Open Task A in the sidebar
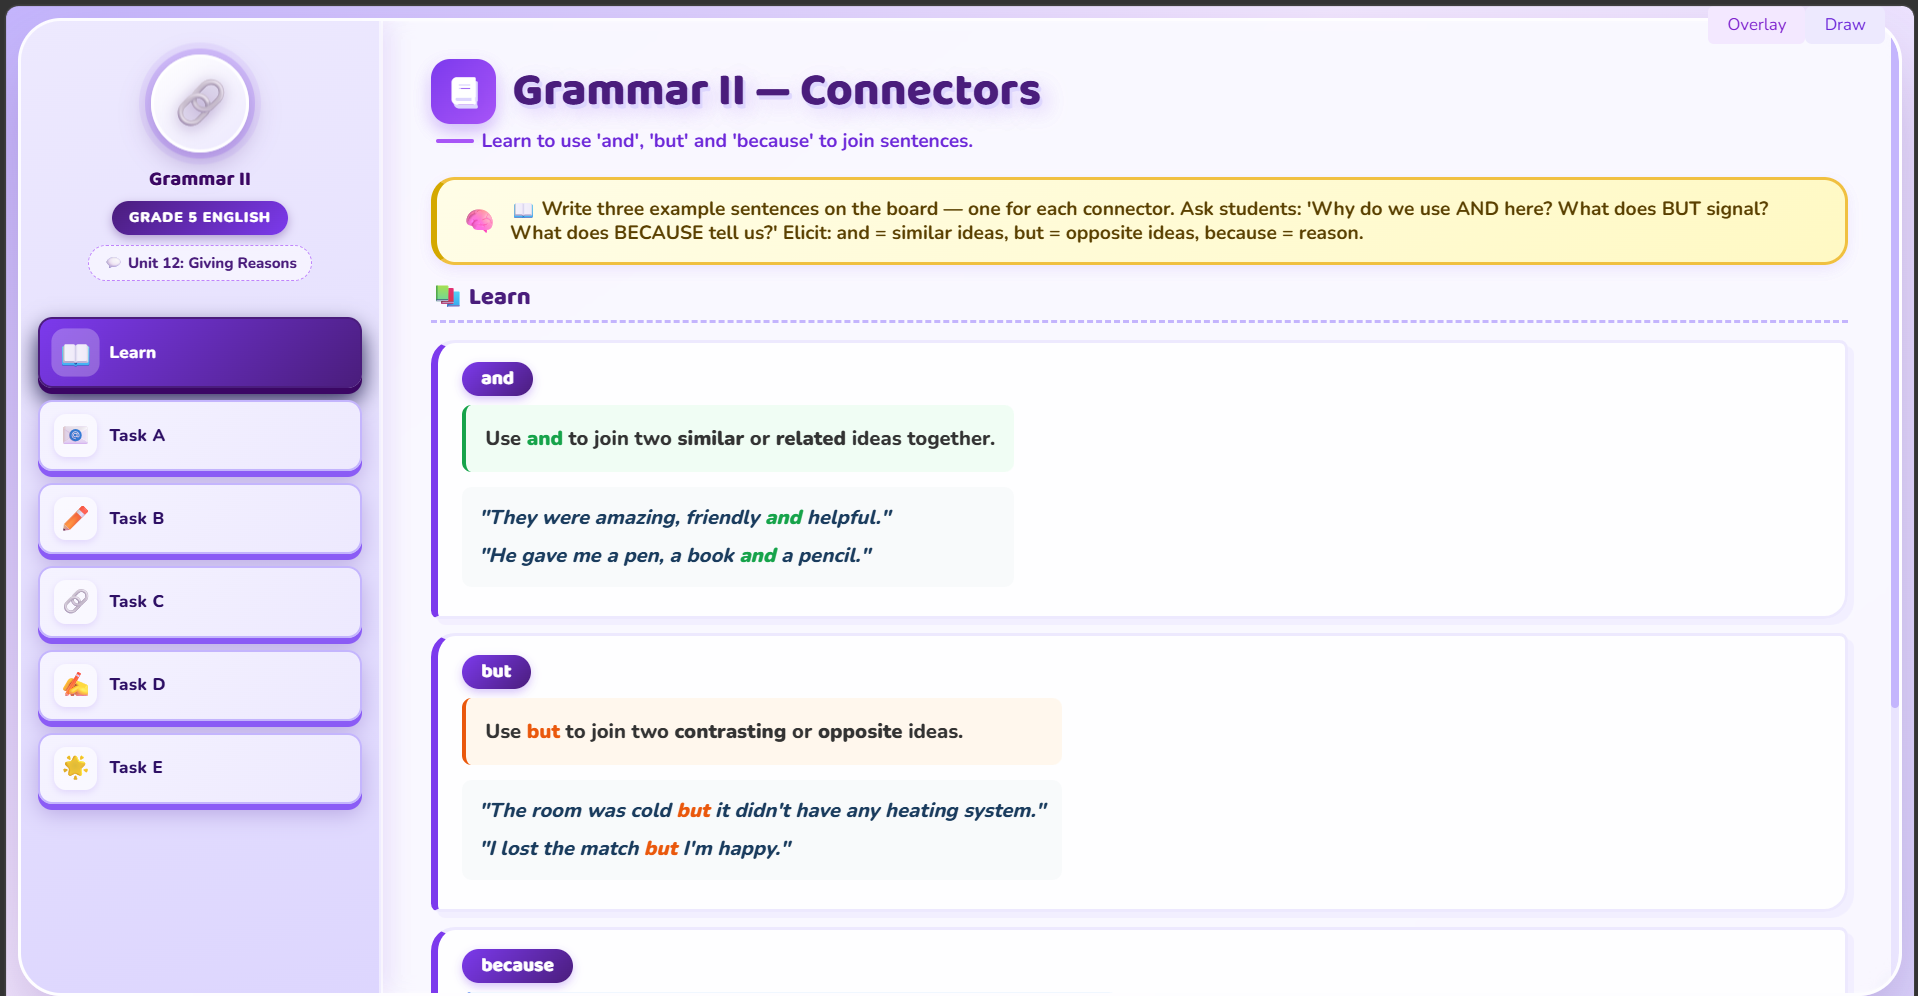This screenshot has width=1918, height=996. 200,436
